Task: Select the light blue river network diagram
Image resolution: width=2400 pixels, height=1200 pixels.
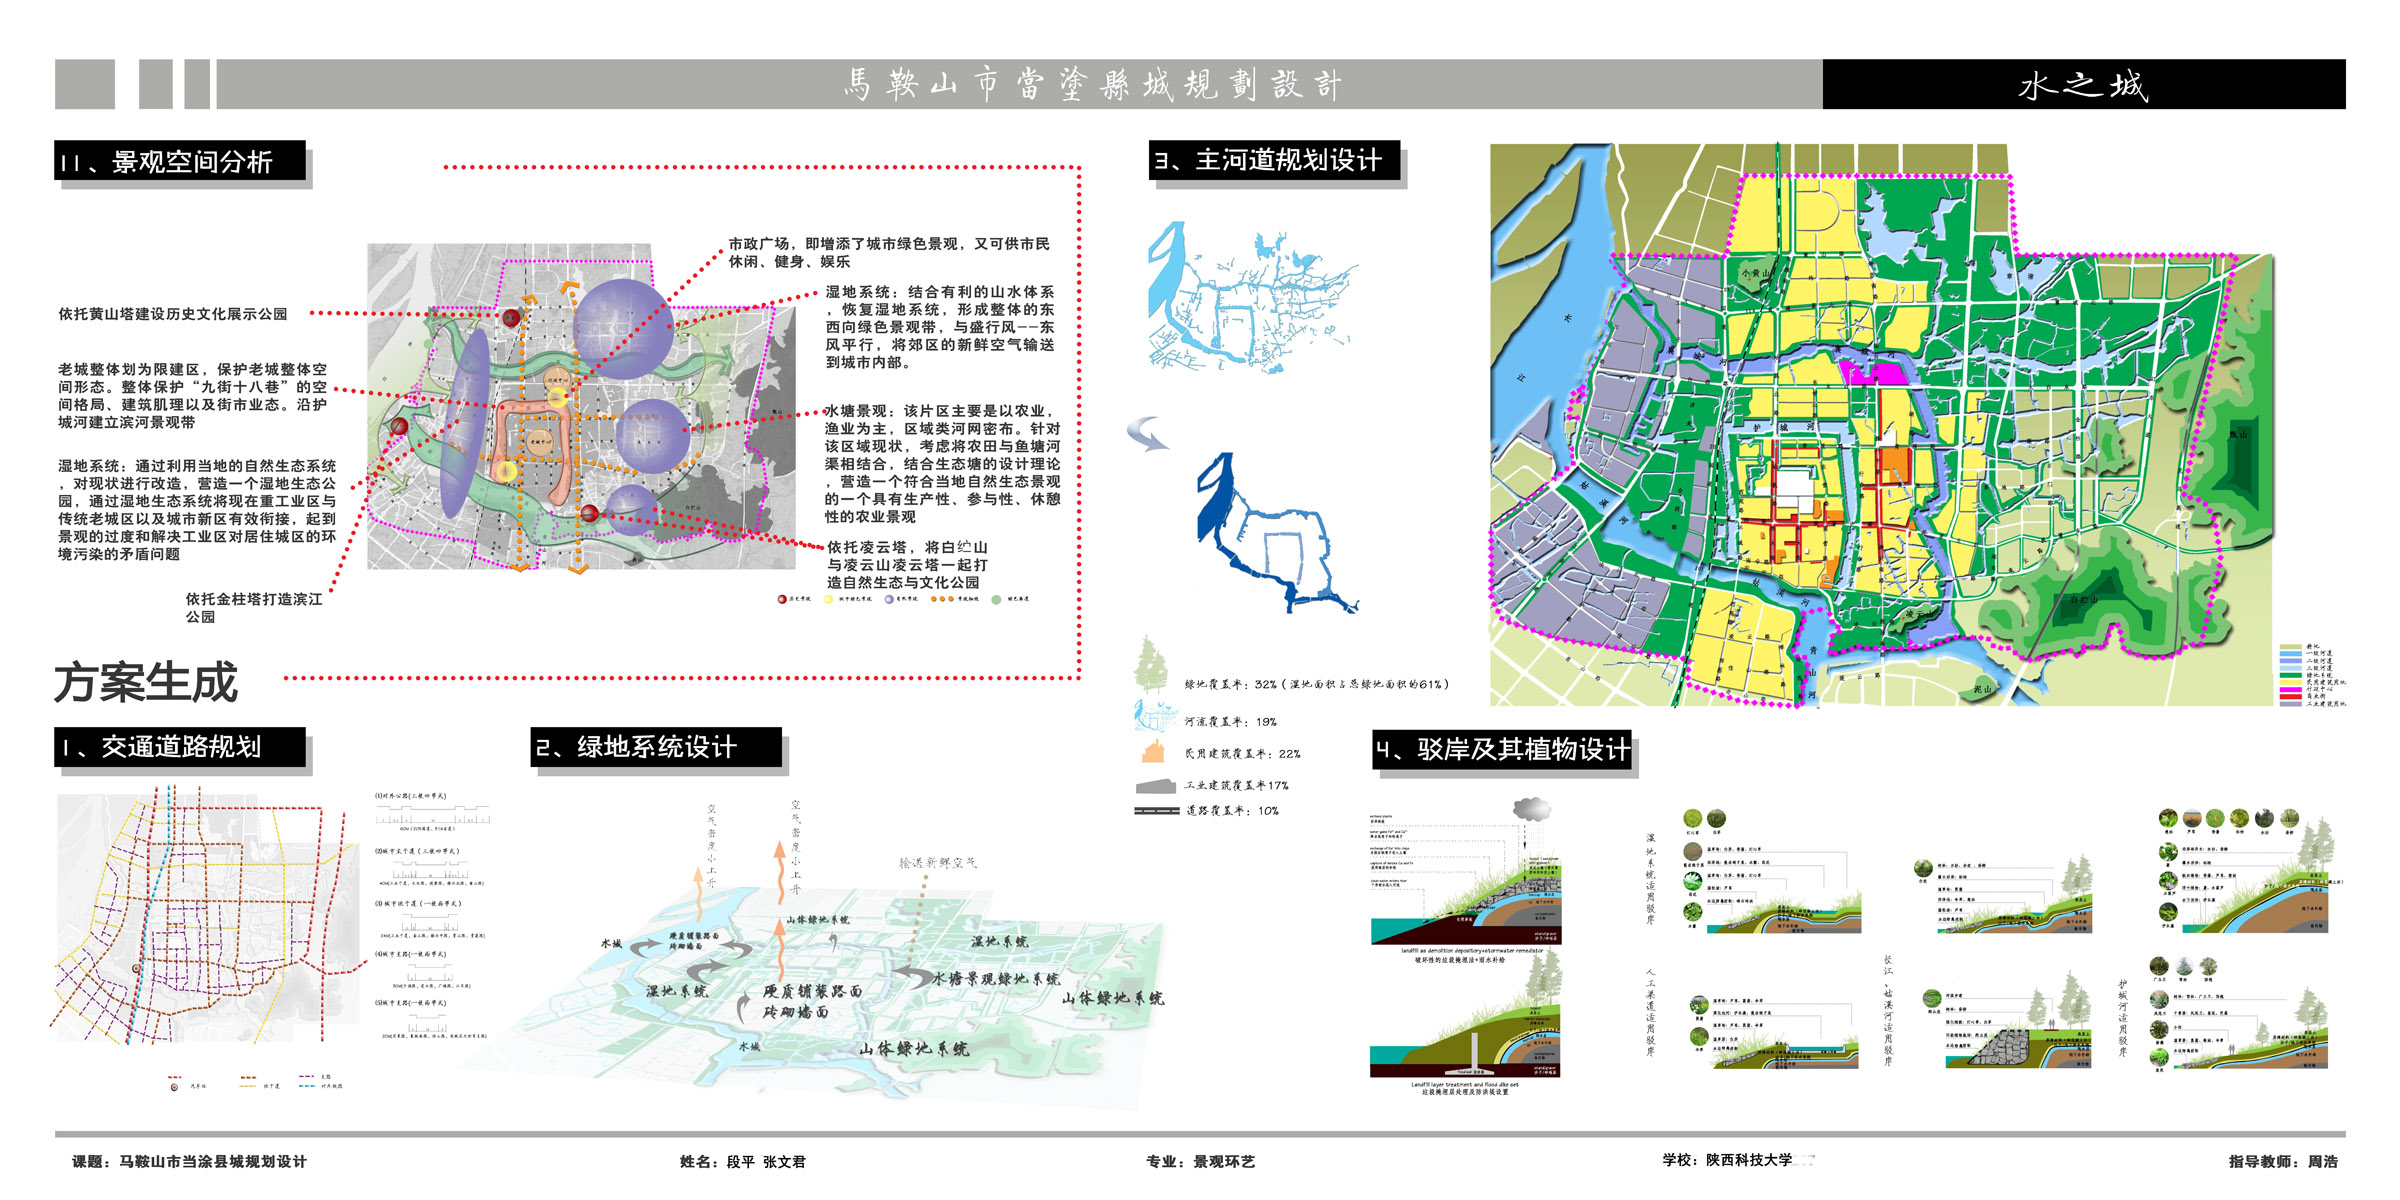Action: [x=1253, y=298]
